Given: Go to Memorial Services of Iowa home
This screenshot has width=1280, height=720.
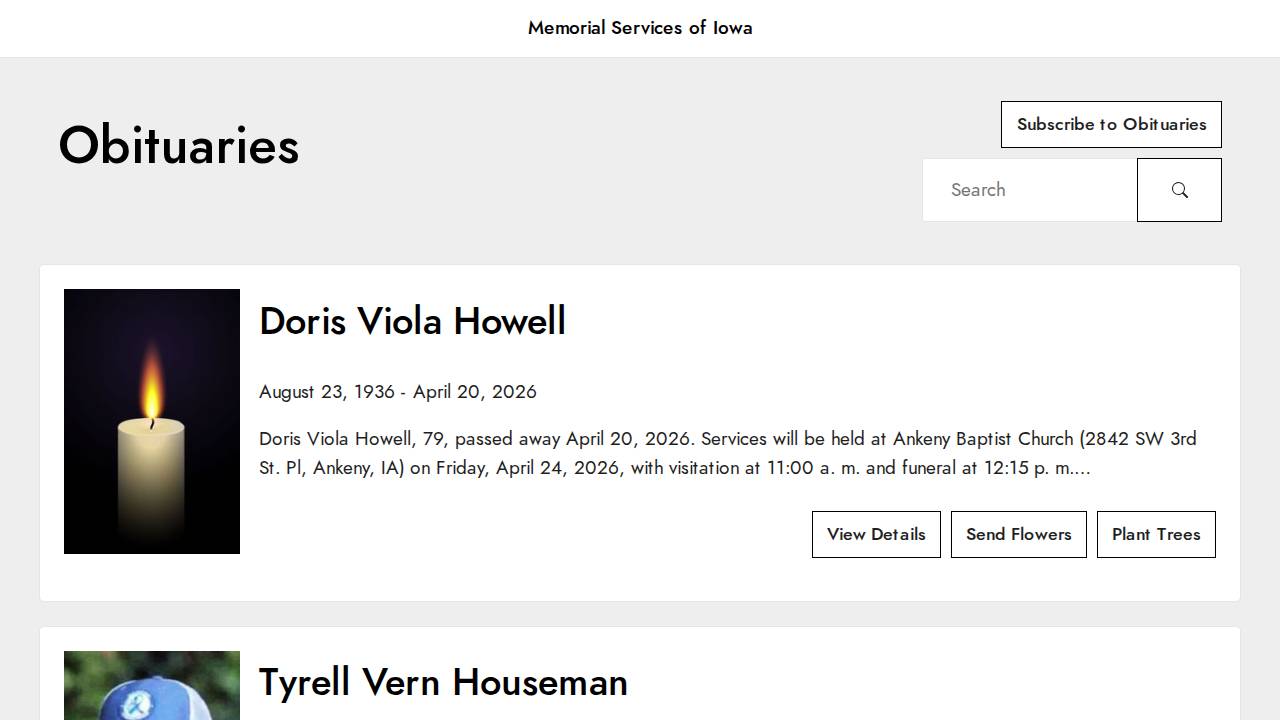Looking at the screenshot, I should click(x=640, y=28).
